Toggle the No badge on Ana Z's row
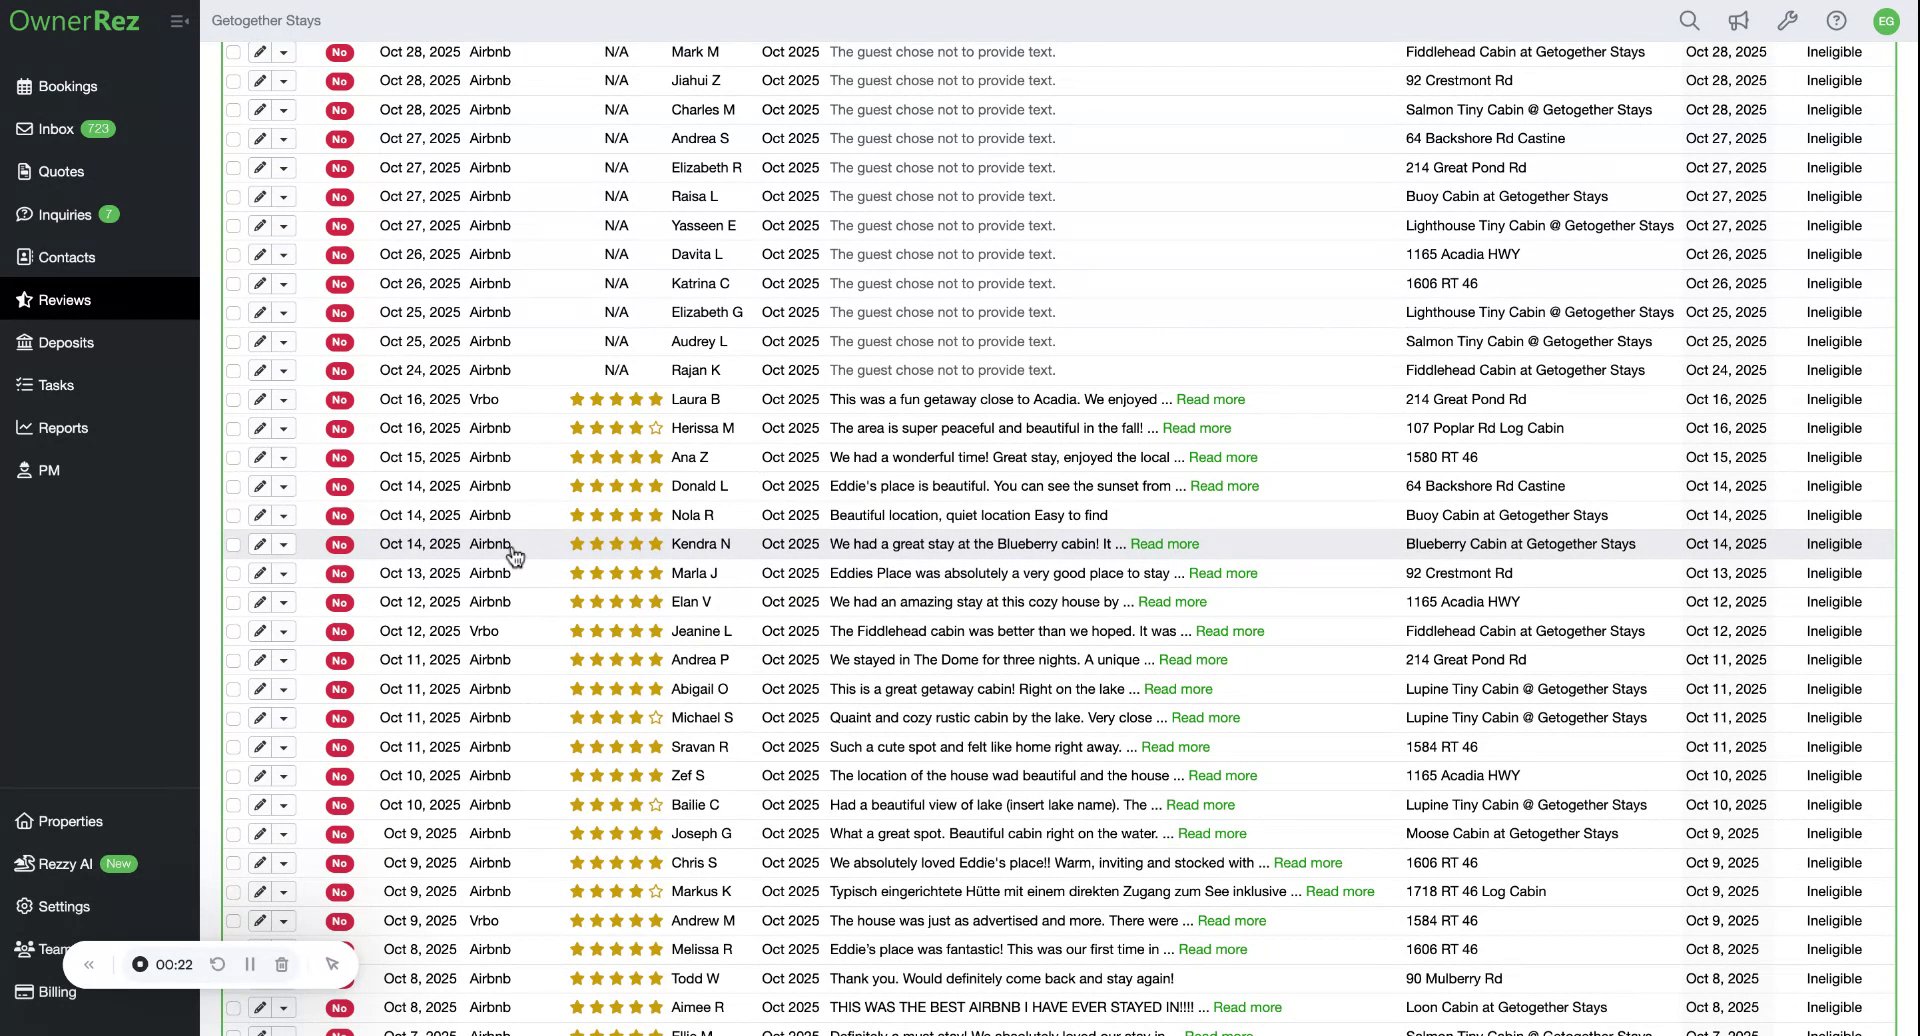Image resolution: width=1920 pixels, height=1036 pixels. point(340,457)
